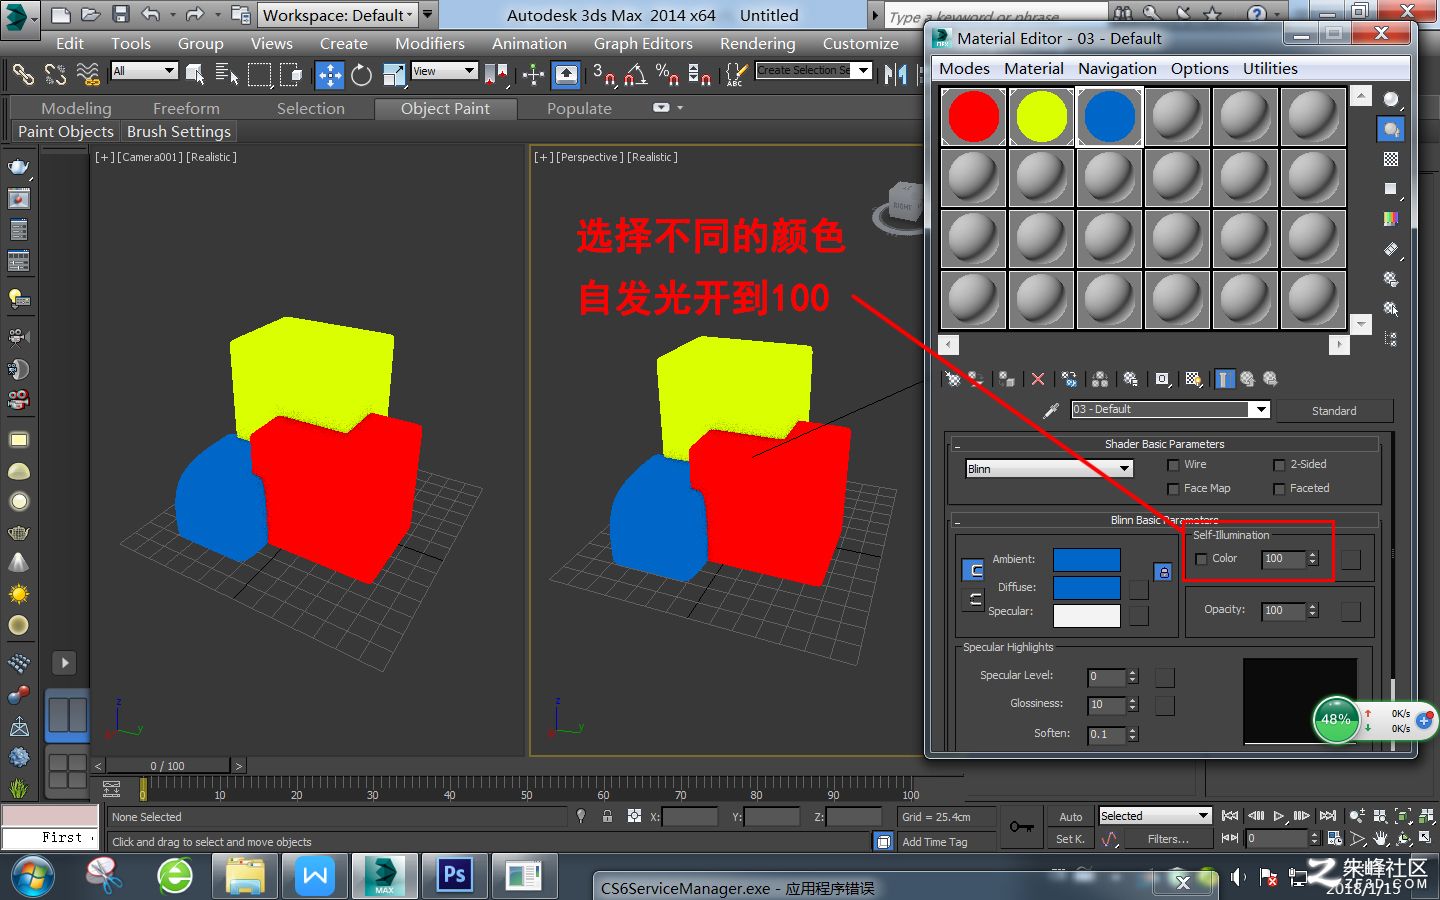Click the Windows Start orb
Image resolution: width=1440 pixels, height=900 pixels.
point(33,877)
